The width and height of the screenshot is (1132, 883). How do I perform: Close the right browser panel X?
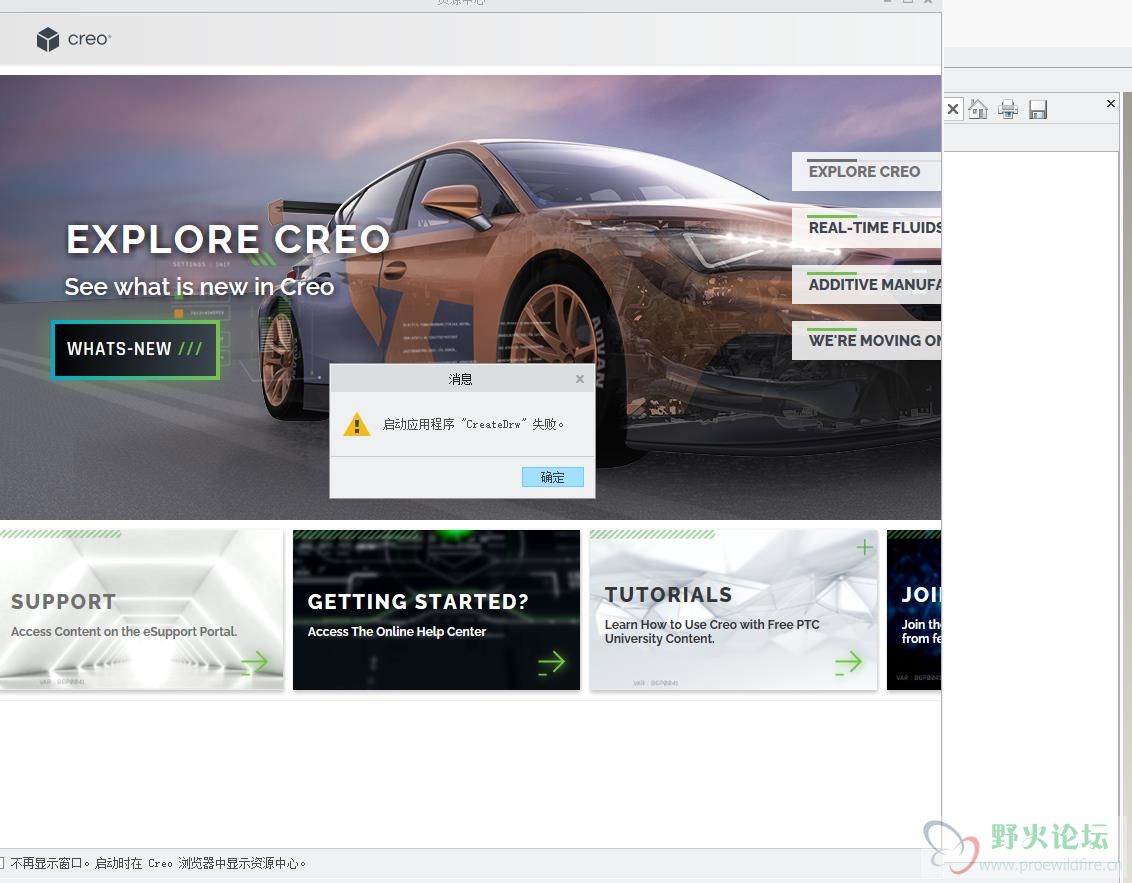click(x=1111, y=103)
